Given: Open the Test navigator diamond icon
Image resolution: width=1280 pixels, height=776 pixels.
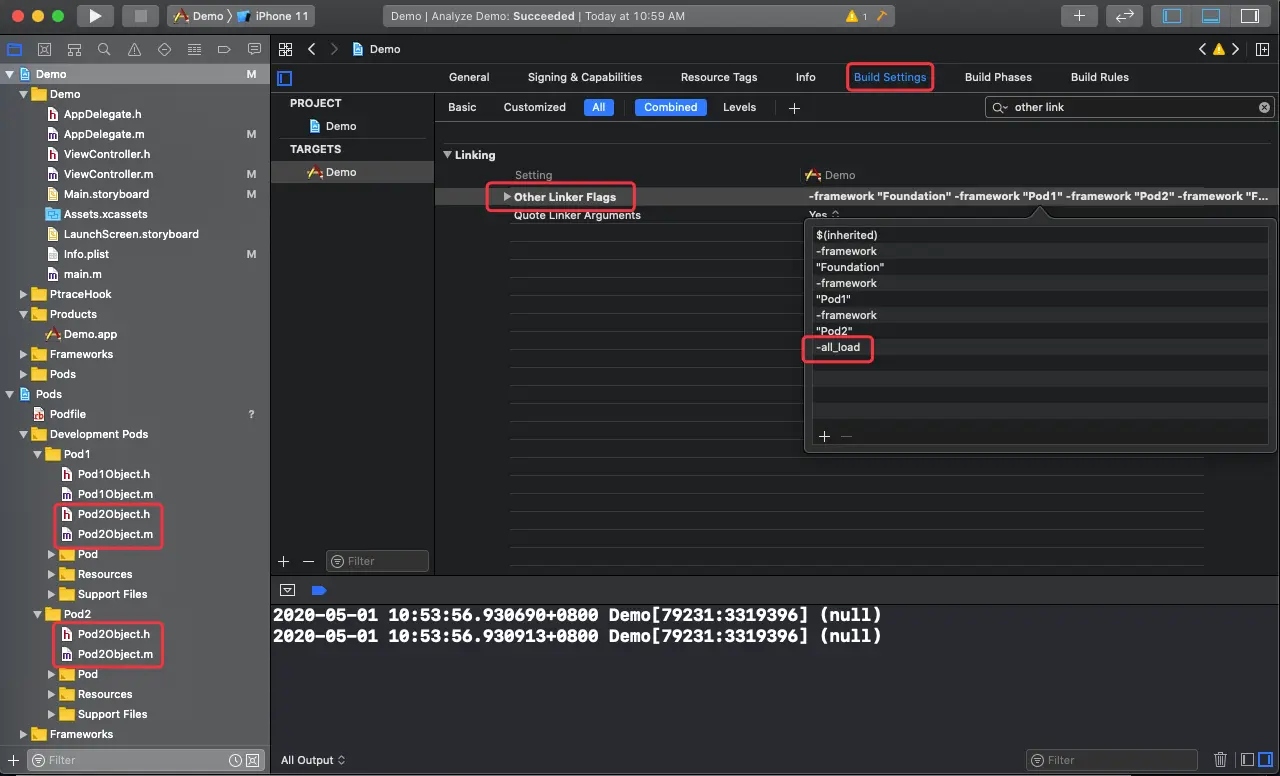Looking at the screenshot, I should [x=164, y=49].
